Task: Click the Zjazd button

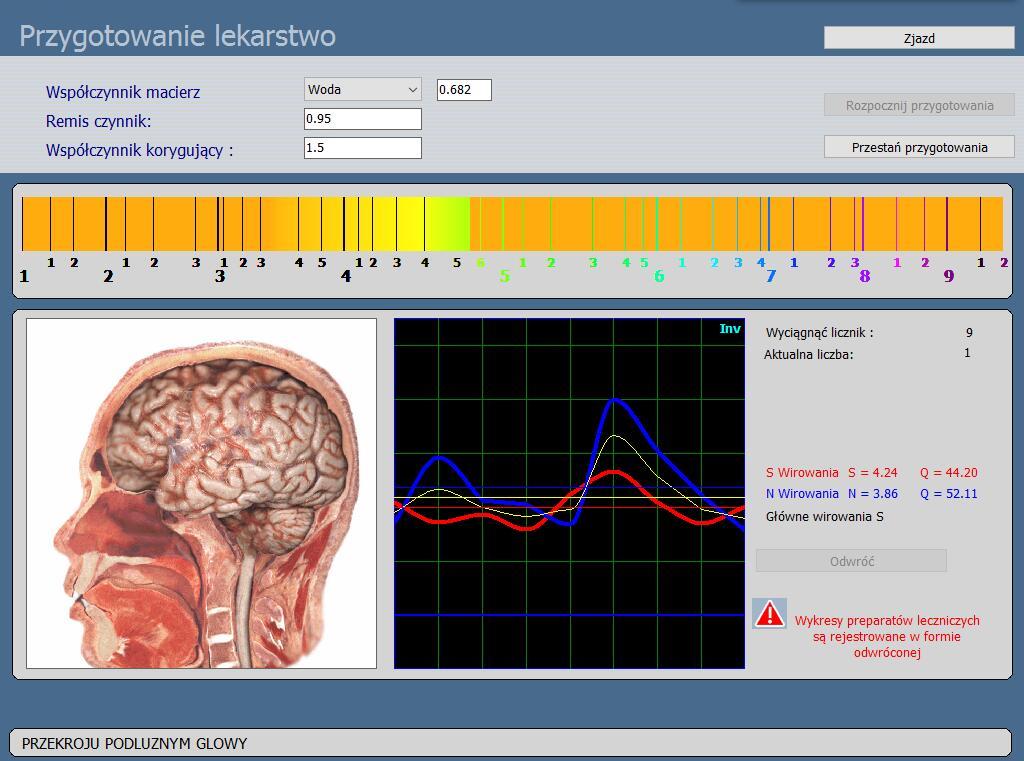Action: pos(919,38)
